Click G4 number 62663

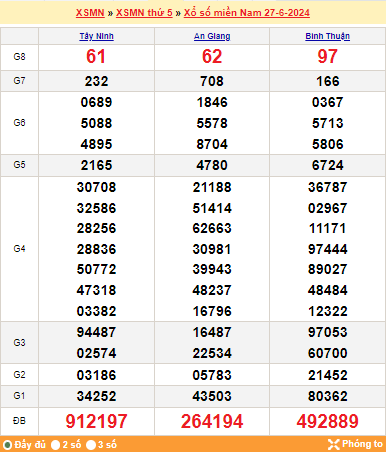pyautogui.click(x=212, y=228)
